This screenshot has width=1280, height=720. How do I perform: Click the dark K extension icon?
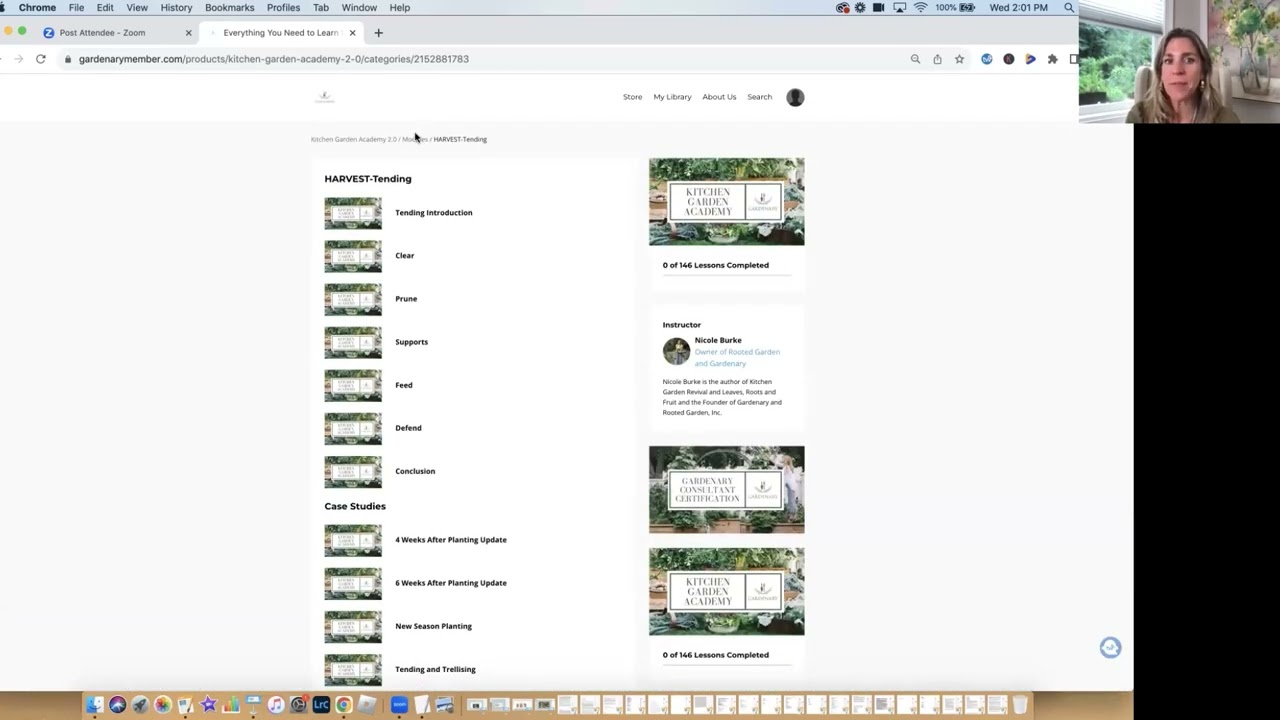1009,59
